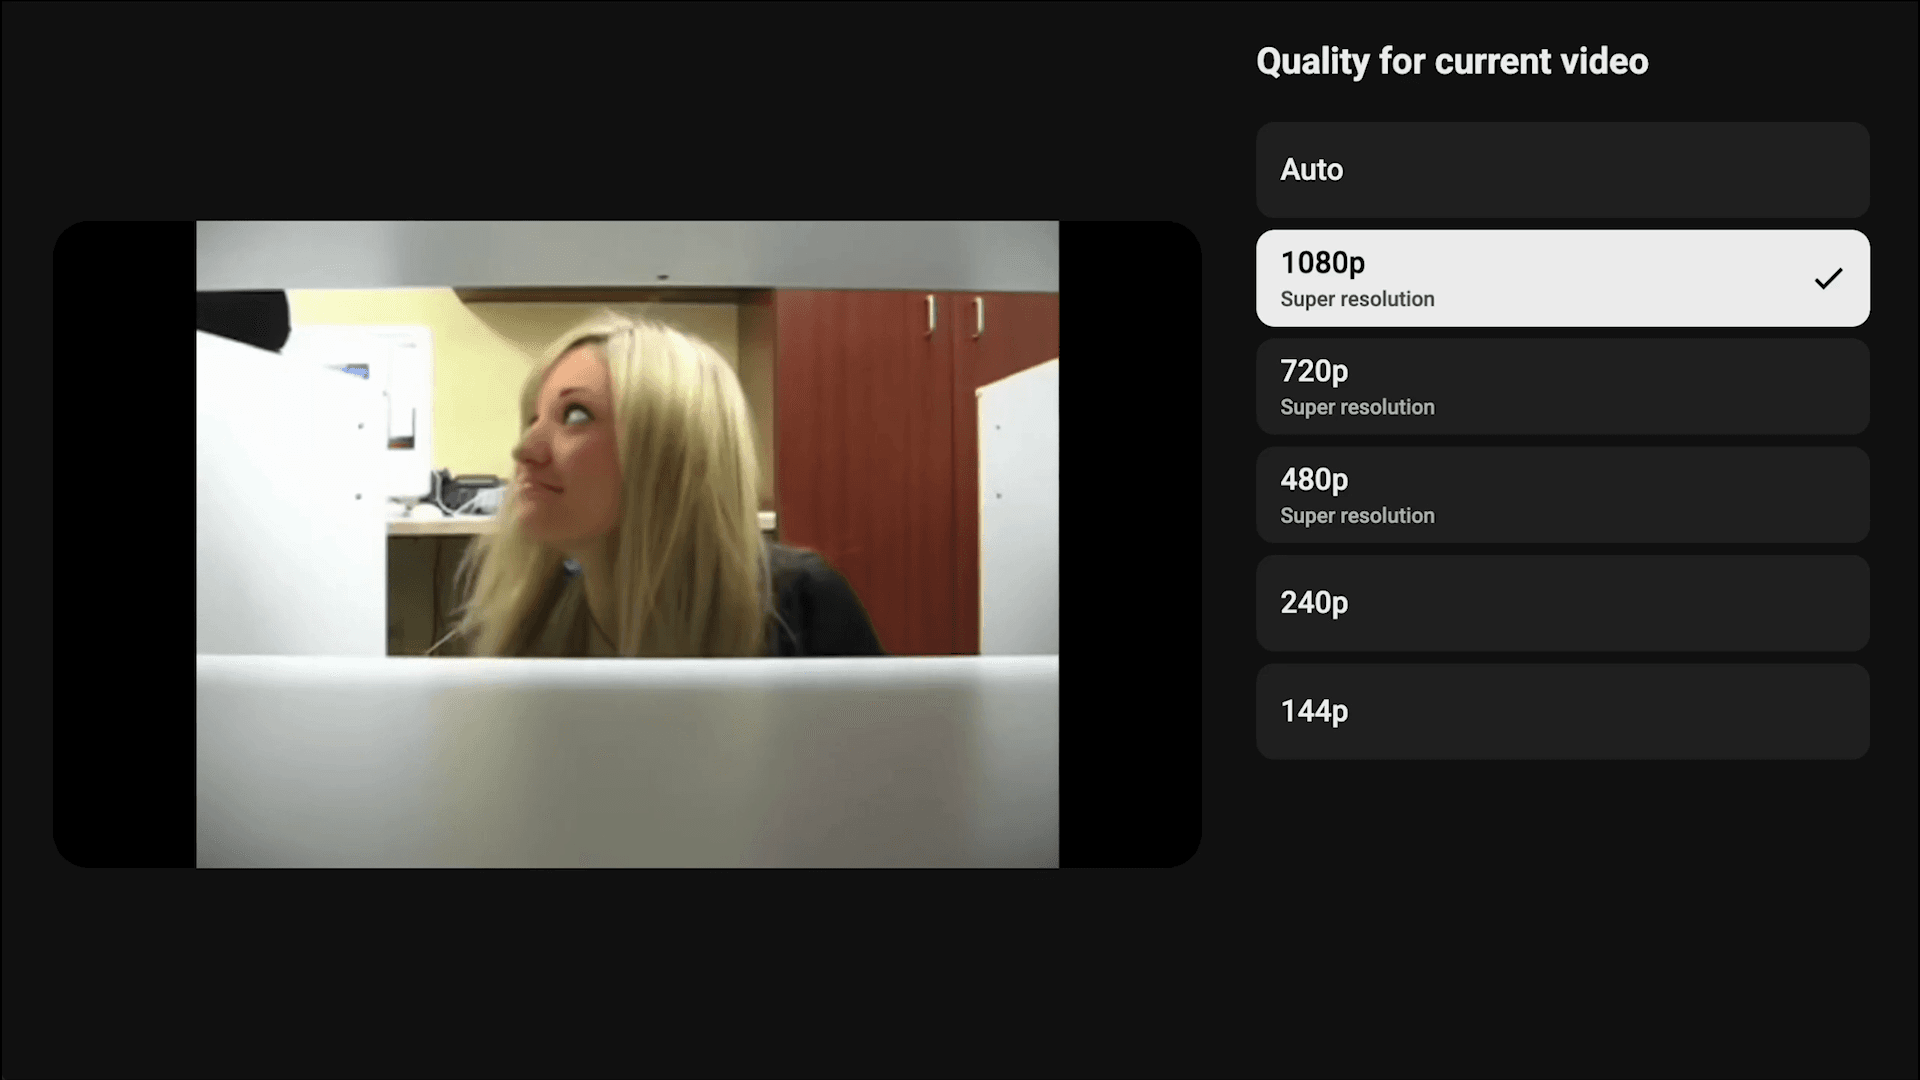Viewport: 1920px width, 1080px height.
Task: Select the lowest 144p quality
Action: (1562, 712)
